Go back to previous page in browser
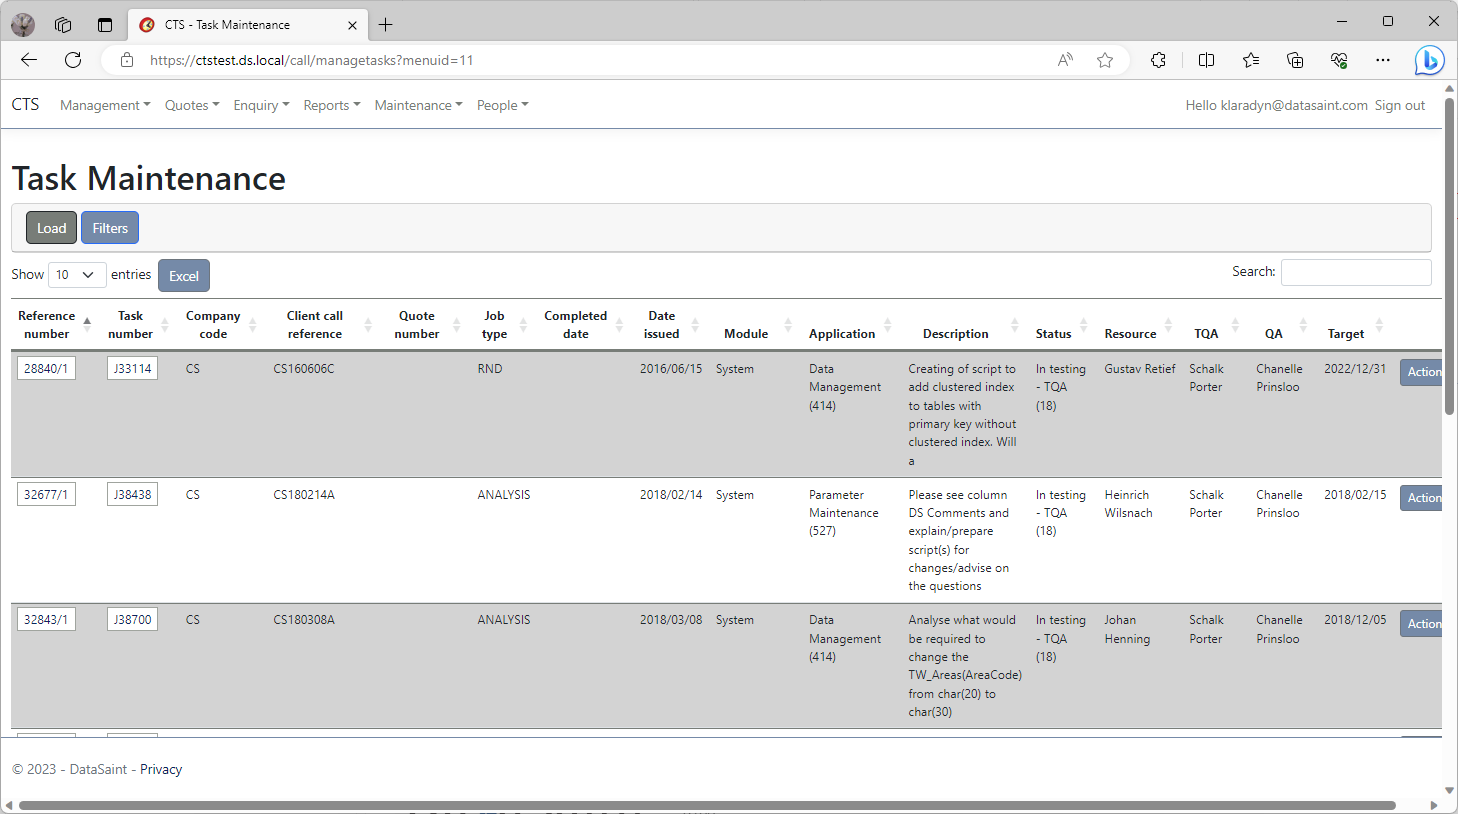This screenshot has width=1458, height=814. point(29,60)
